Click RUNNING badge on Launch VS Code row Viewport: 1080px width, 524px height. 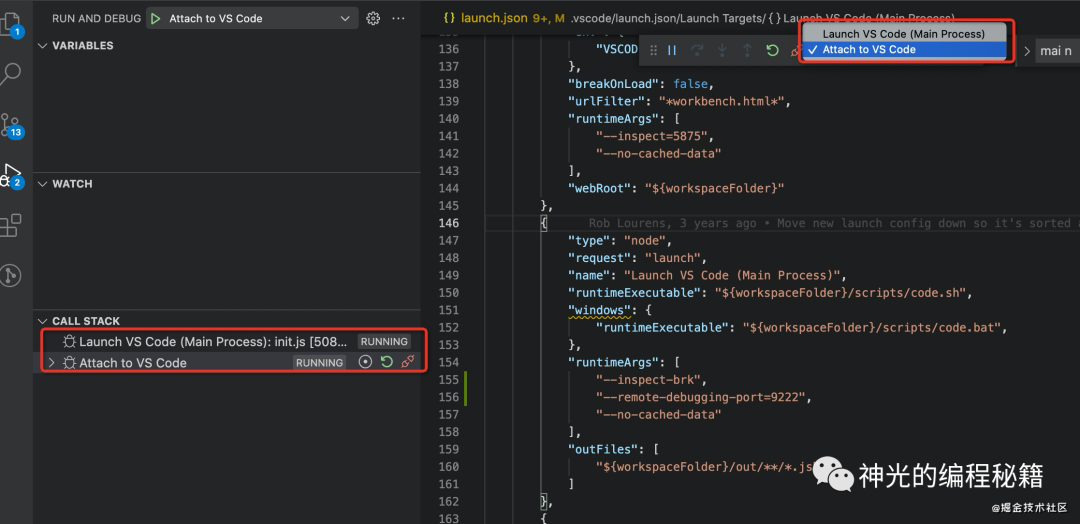[384, 342]
